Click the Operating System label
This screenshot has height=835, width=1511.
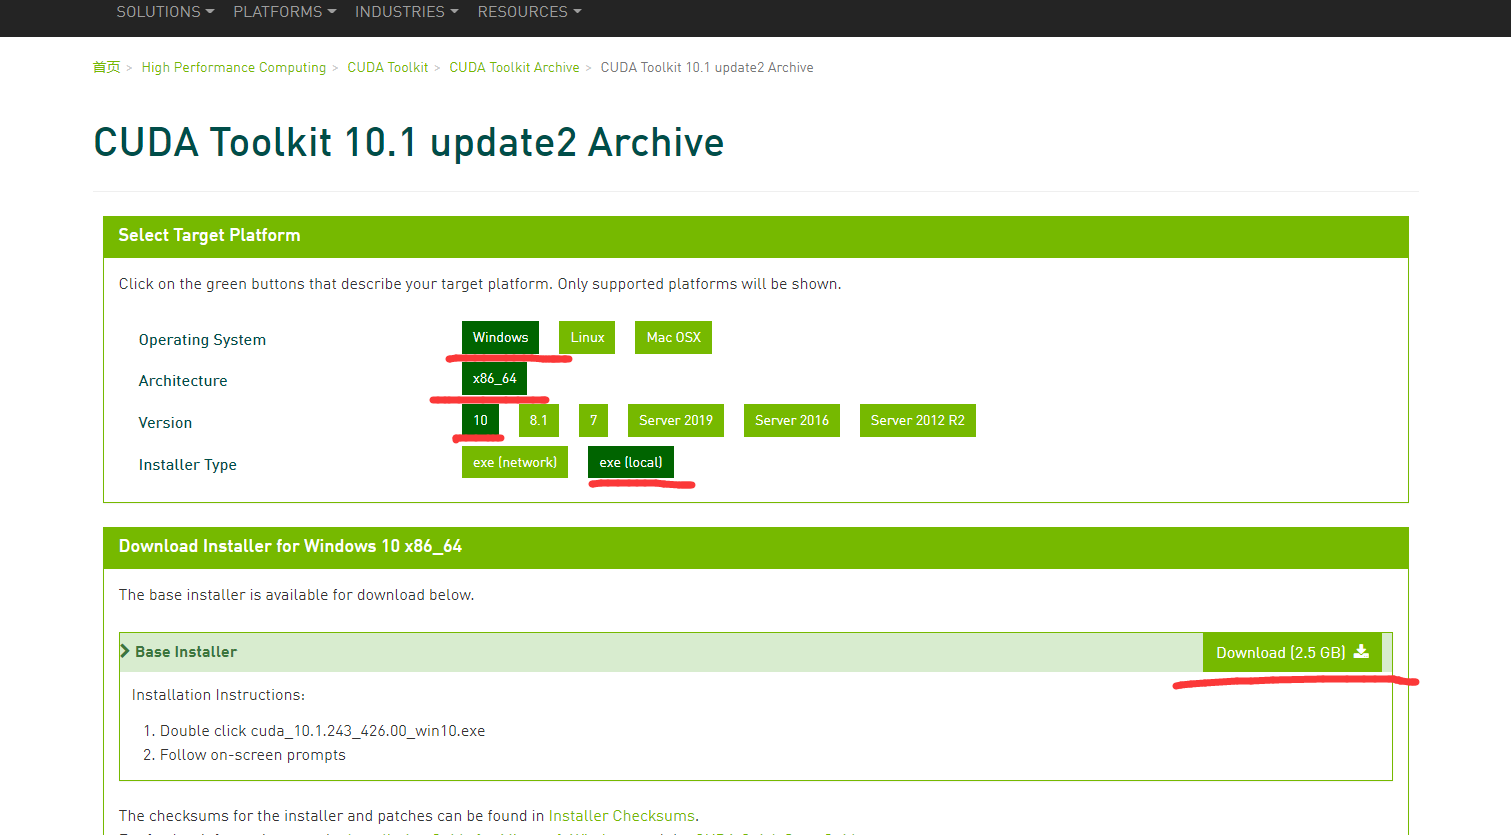point(202,340)
